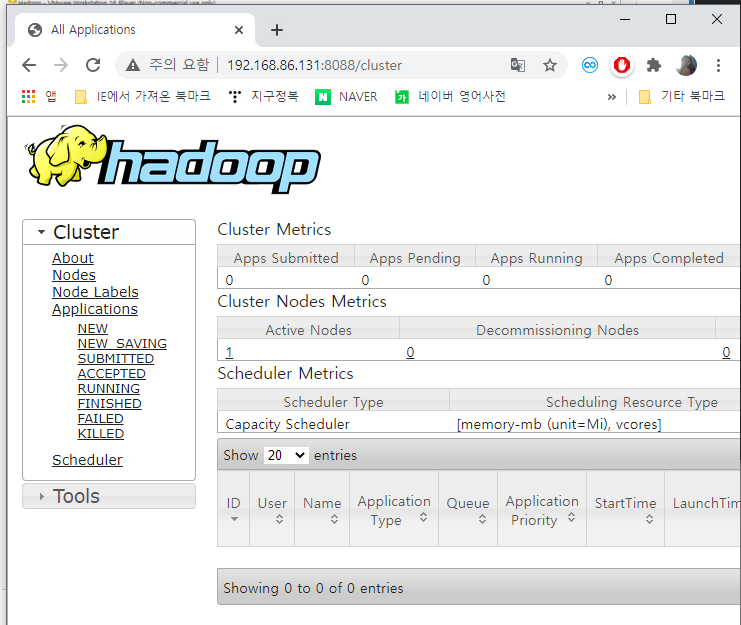Go forward in browser history
The width and height of the screenshot is (741, 625).
(61, 65)
